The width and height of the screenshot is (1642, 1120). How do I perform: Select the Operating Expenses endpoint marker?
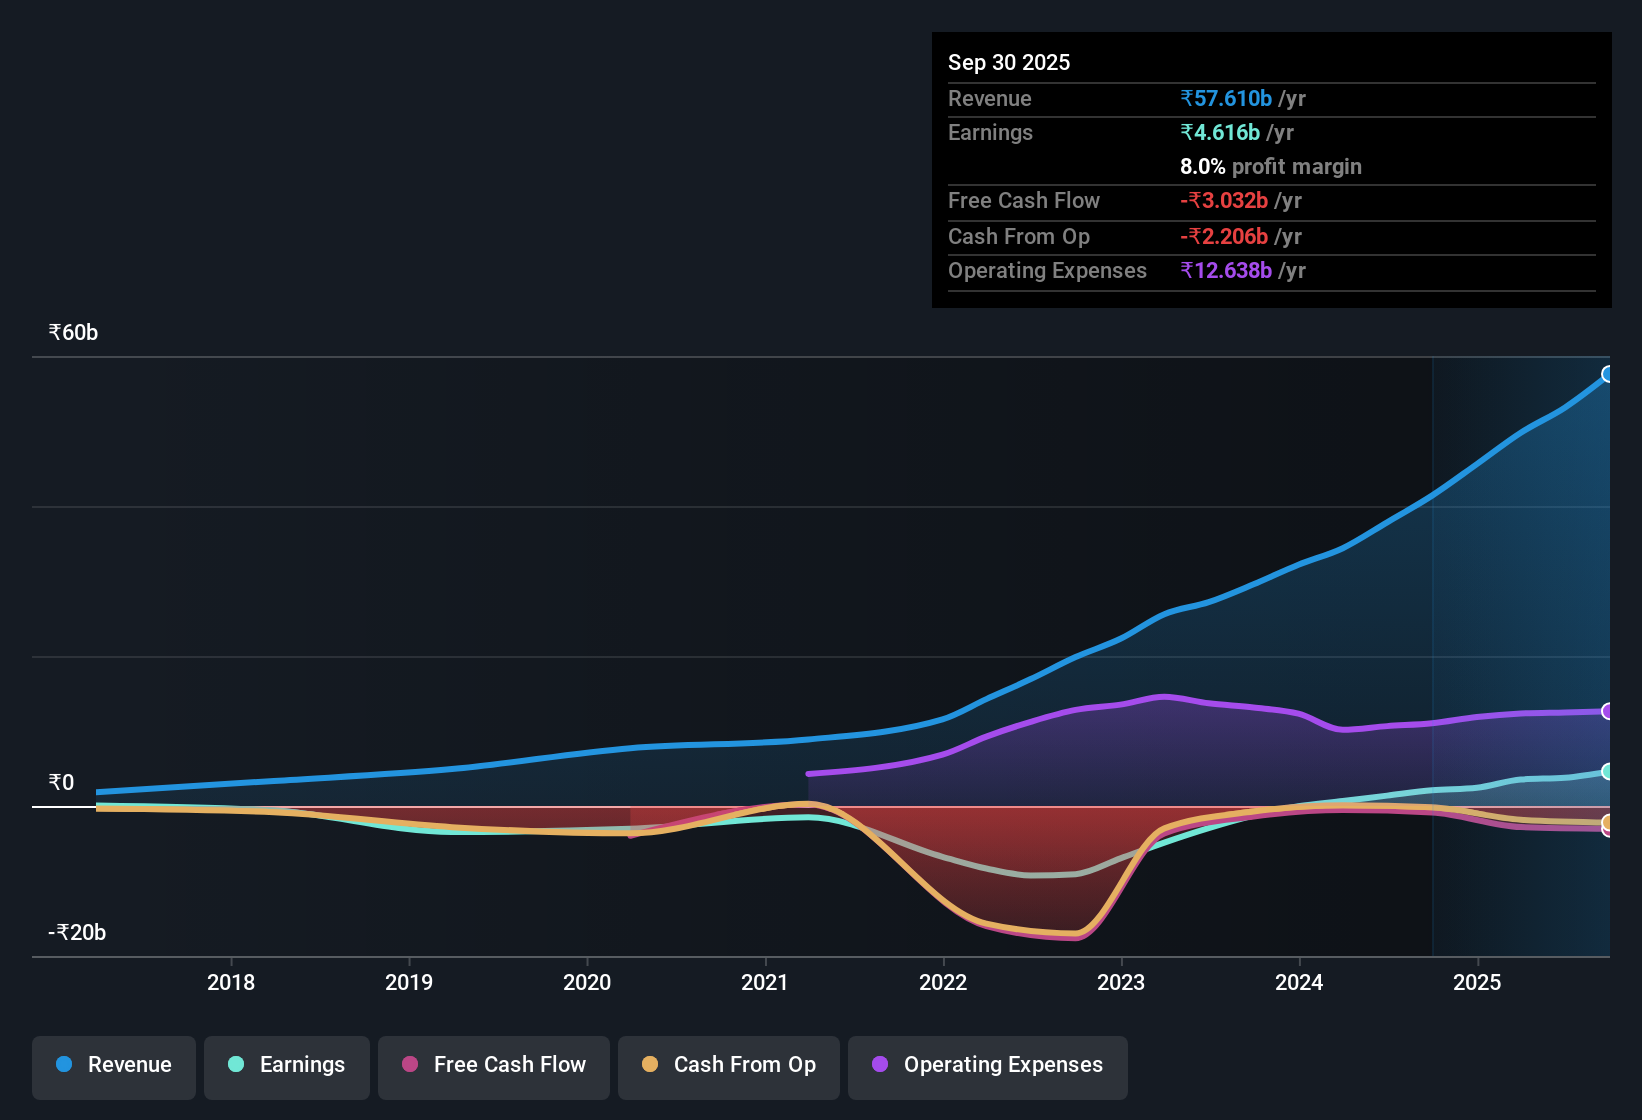[x=1608, y=712]
